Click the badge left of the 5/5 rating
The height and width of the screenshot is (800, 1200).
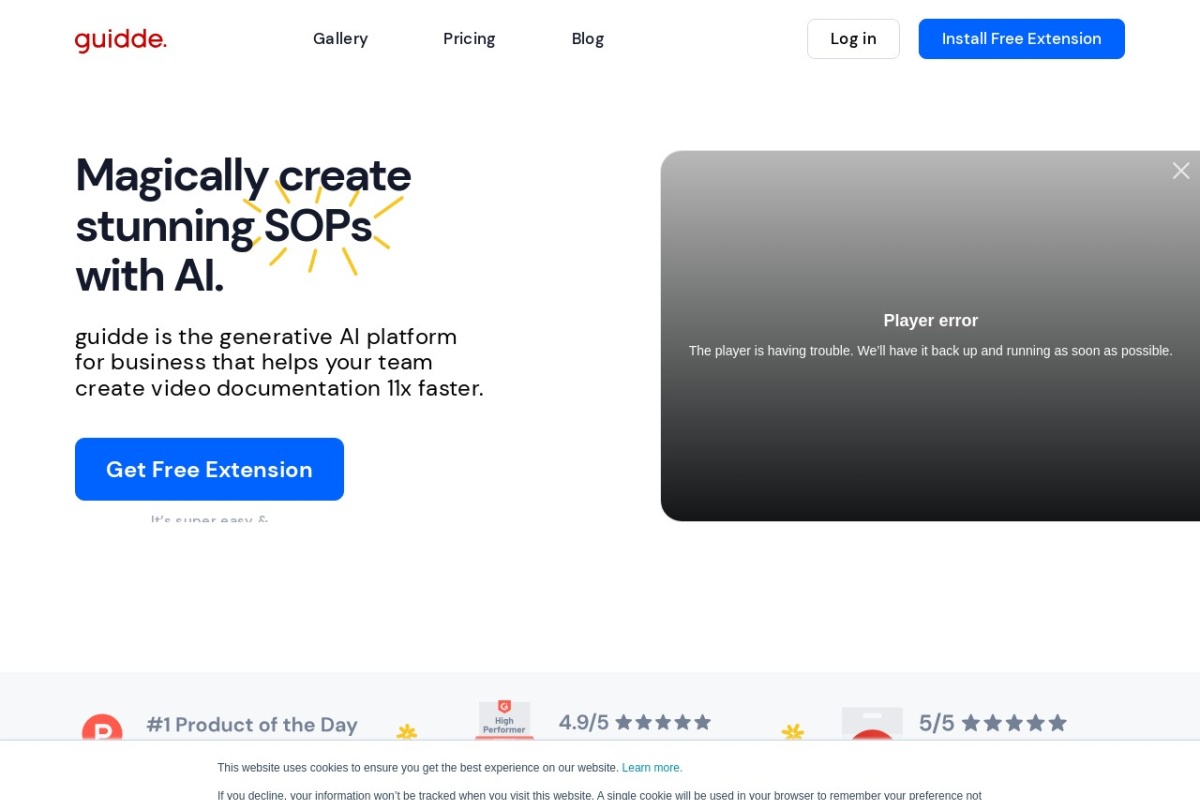(872, 724)
